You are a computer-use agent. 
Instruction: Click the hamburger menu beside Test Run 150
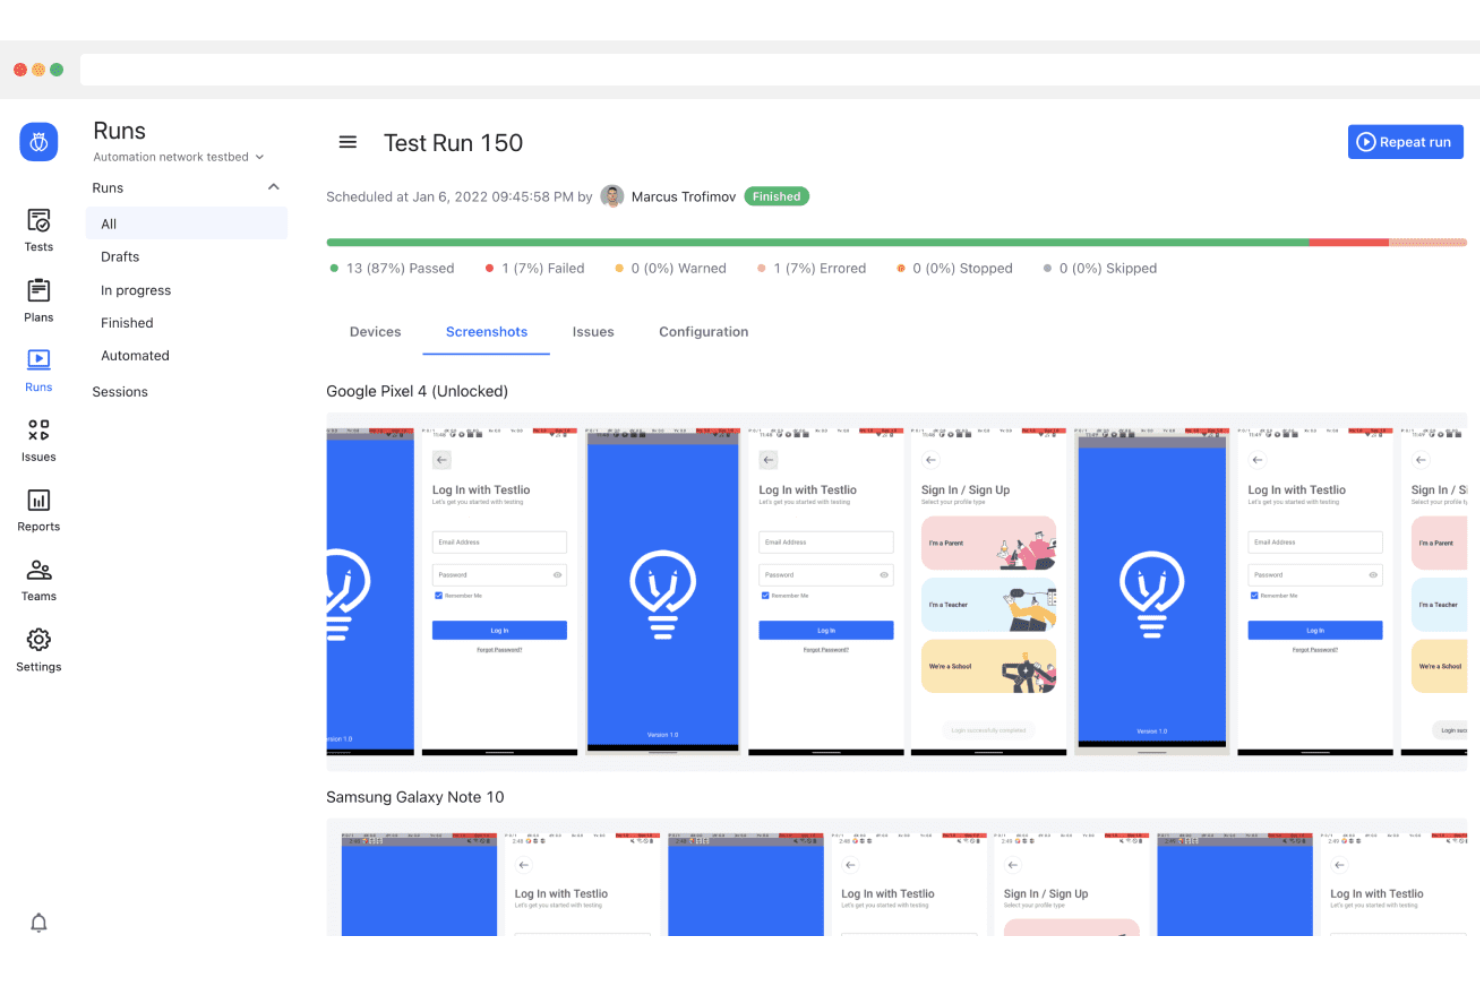coord(347,142)
